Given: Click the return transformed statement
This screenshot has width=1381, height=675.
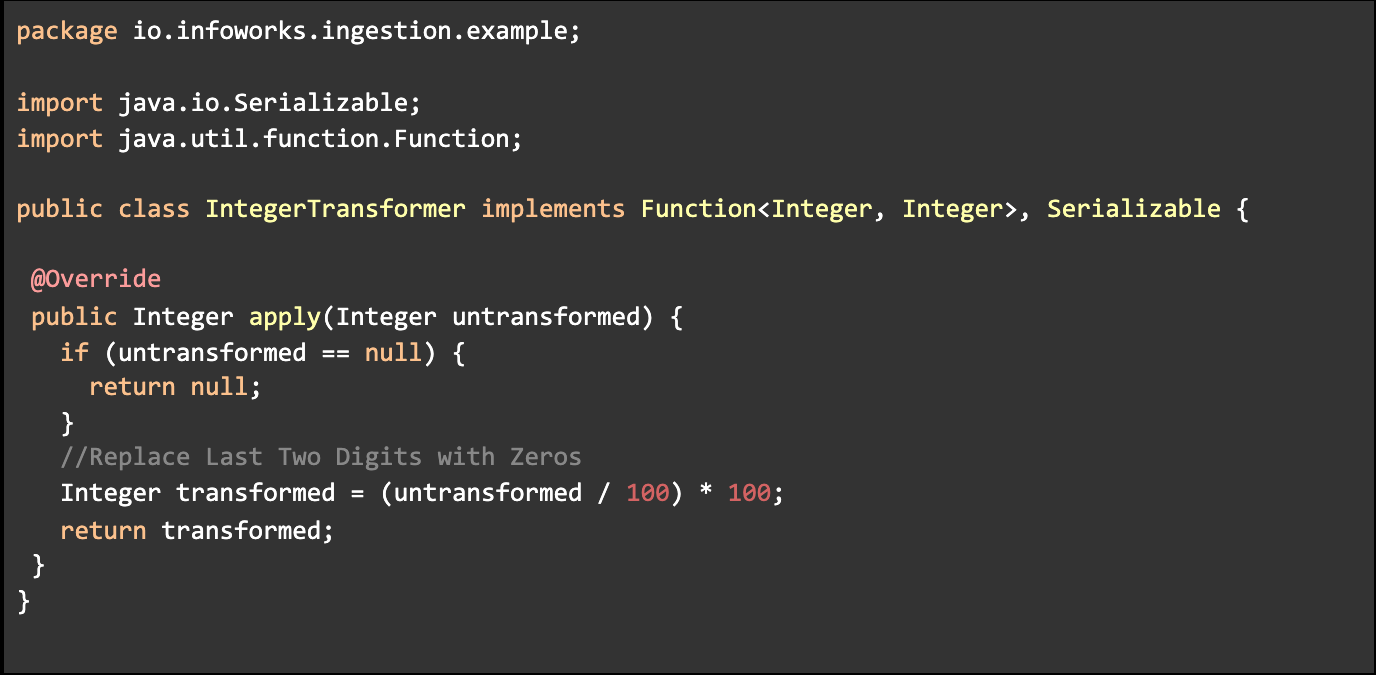Looking at the screenshot, I should pyautogui.click(x=196, y=530).
